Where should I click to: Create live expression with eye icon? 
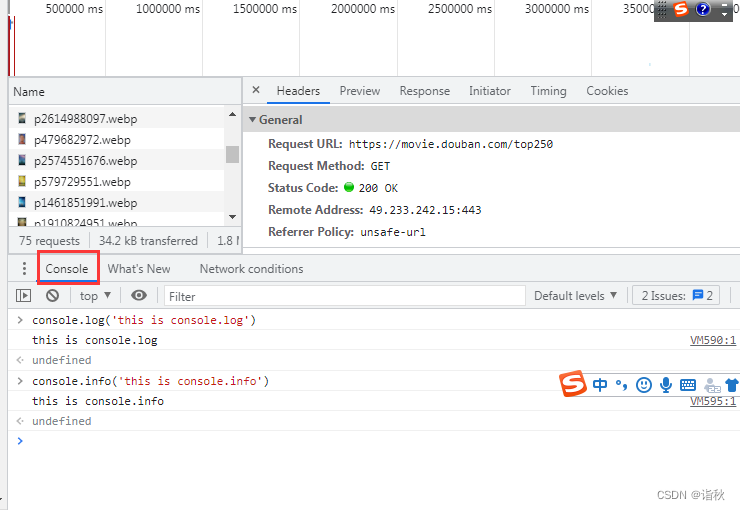[139, 295]
